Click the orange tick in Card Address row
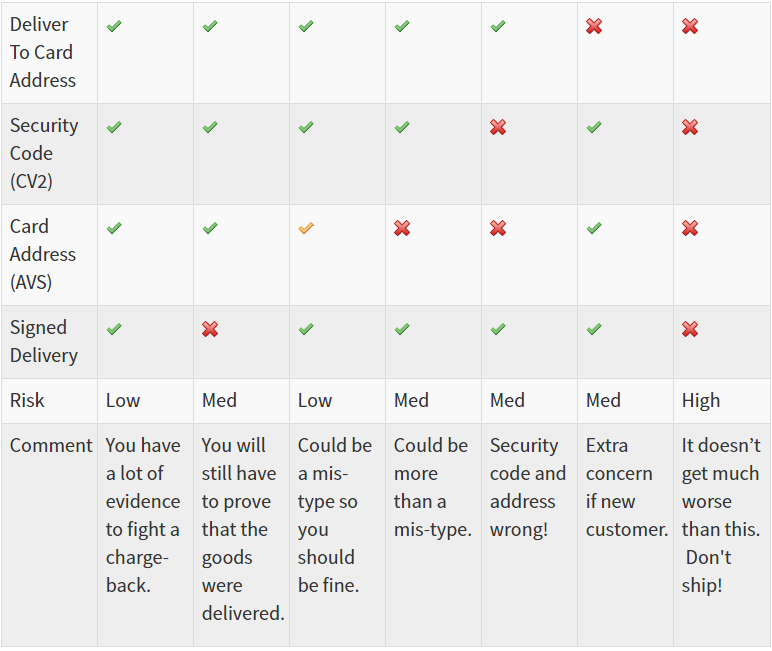772x651 pixels. (306, 228)
